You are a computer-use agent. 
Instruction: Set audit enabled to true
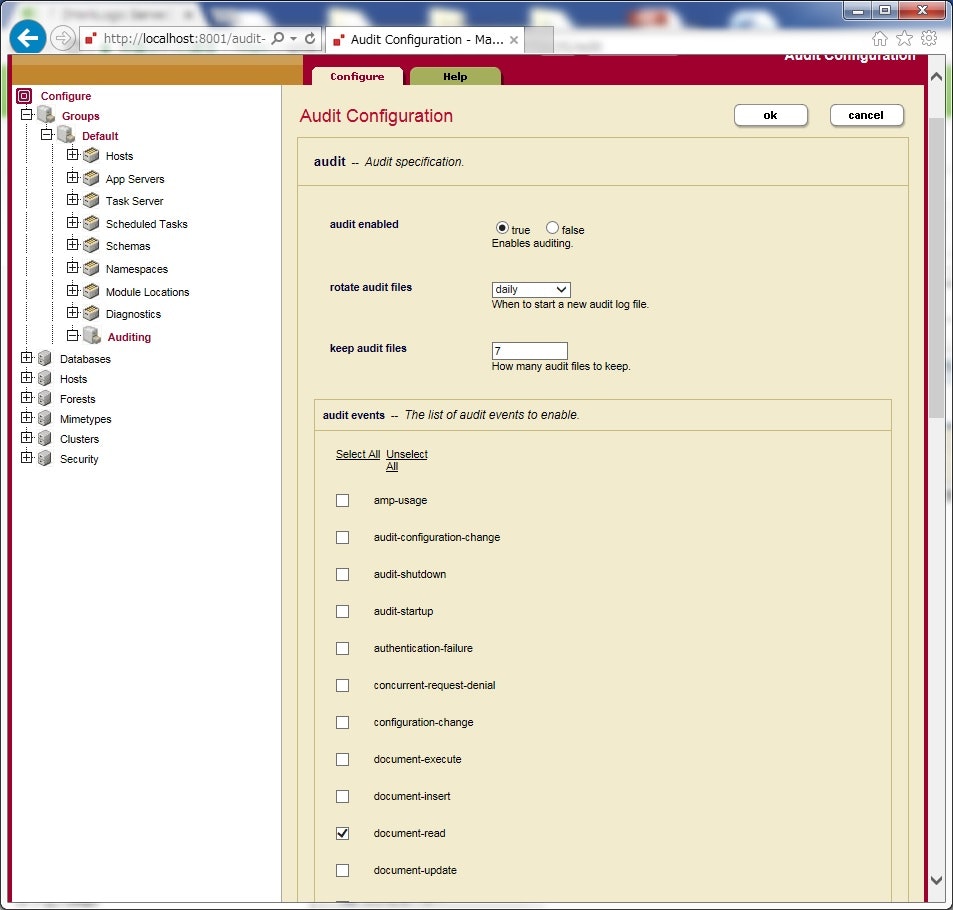point(502,227)
